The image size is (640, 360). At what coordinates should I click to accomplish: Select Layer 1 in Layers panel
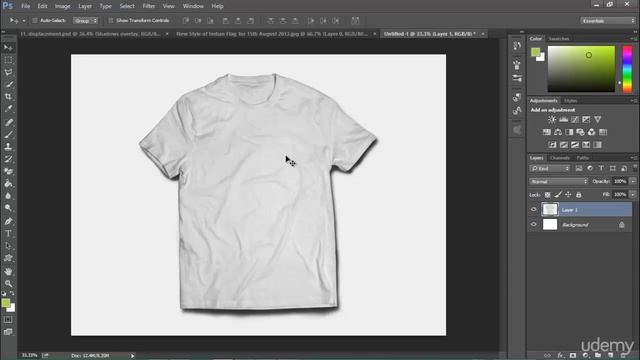580,209
